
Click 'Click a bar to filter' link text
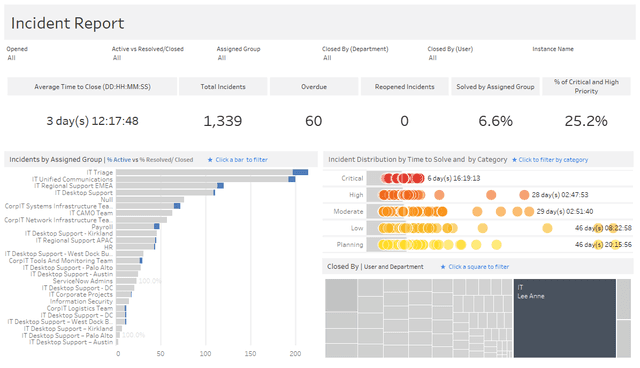pyautogui.click(x=242, y=160)
